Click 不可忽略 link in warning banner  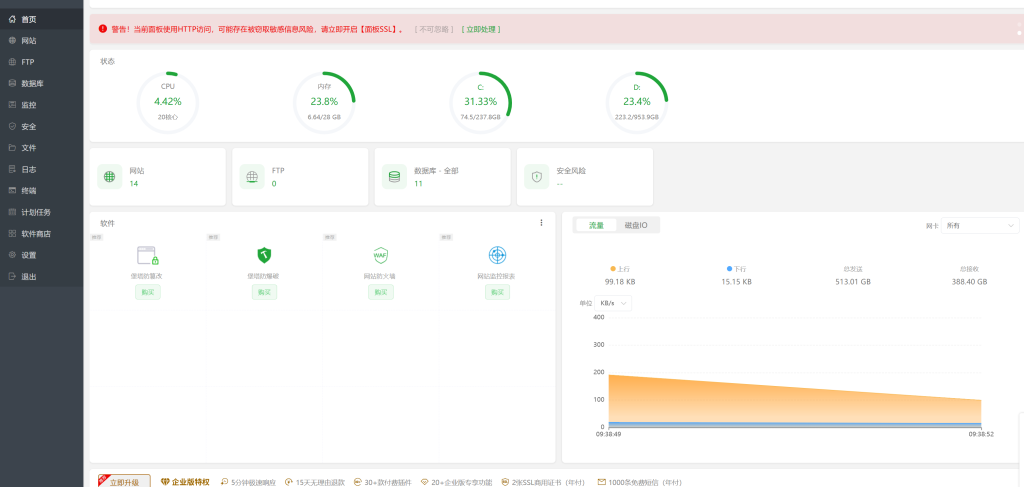click(434, 29)
